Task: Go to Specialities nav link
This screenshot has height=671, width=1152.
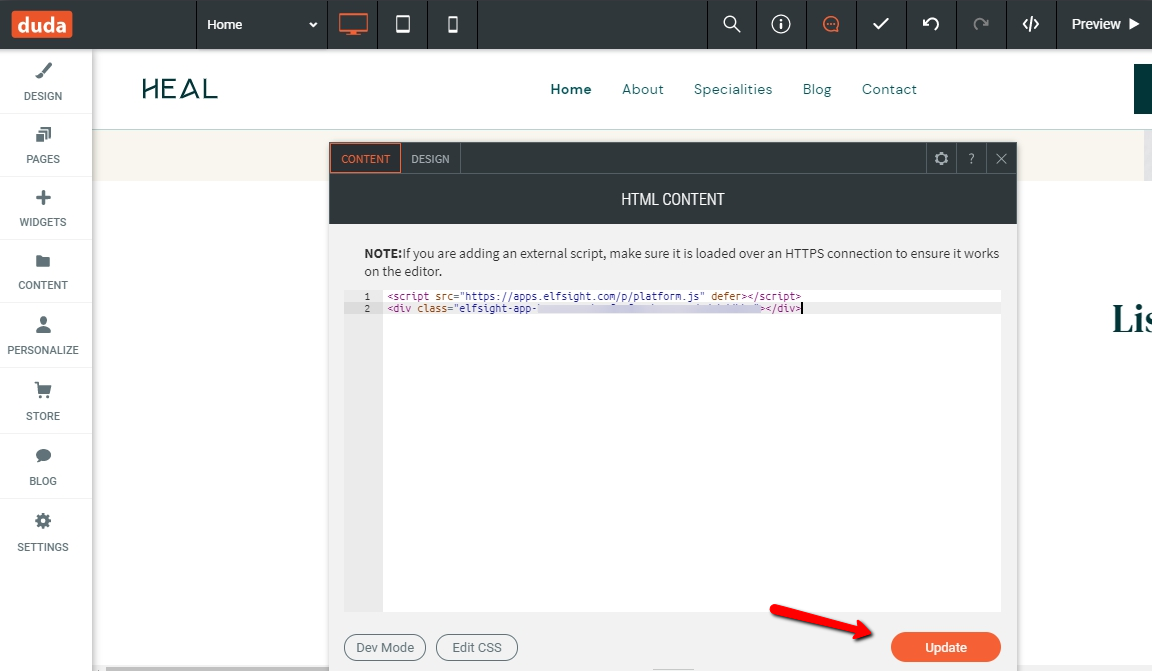Action: click(733, 89)
